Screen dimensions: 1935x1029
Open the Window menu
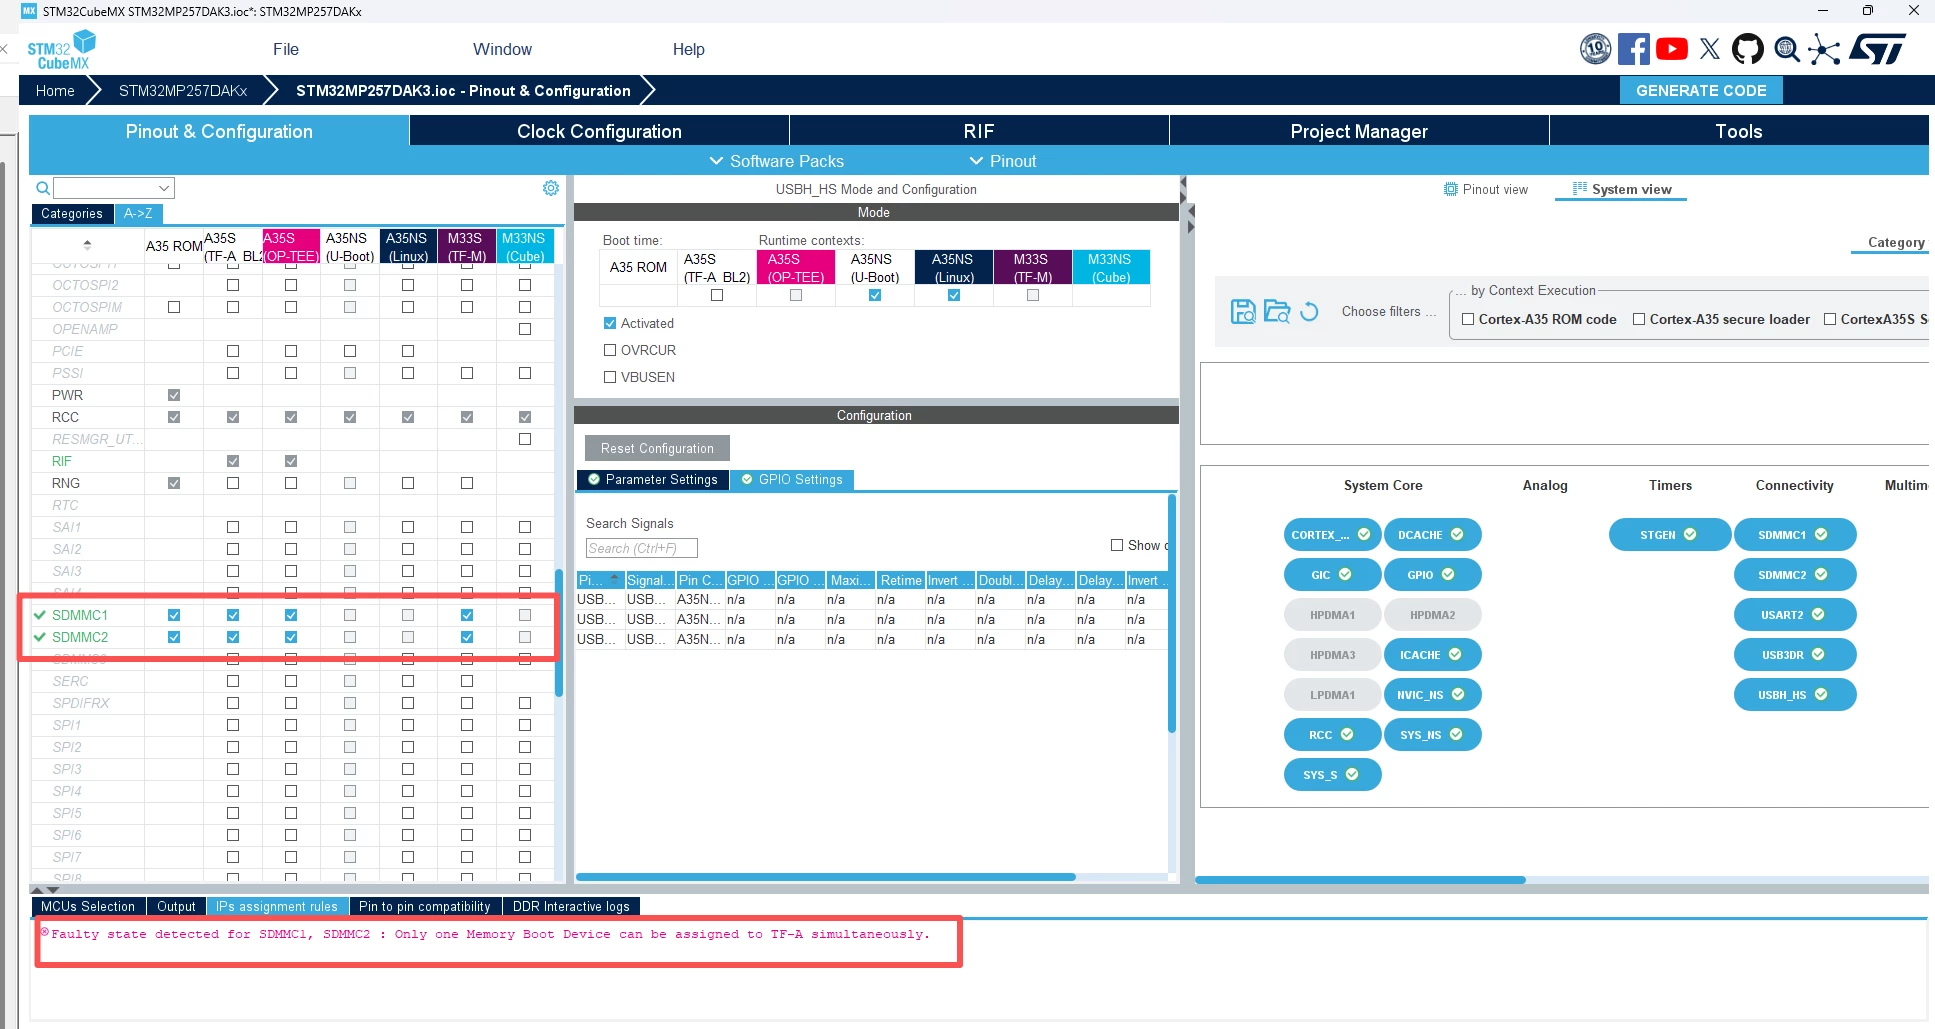[502, 49]
